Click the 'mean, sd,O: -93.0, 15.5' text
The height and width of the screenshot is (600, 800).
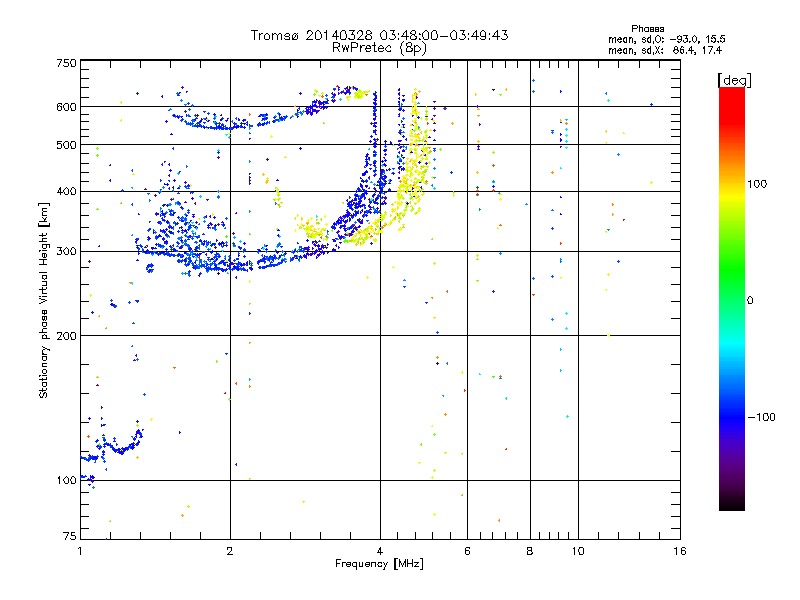tap(666, 39)
